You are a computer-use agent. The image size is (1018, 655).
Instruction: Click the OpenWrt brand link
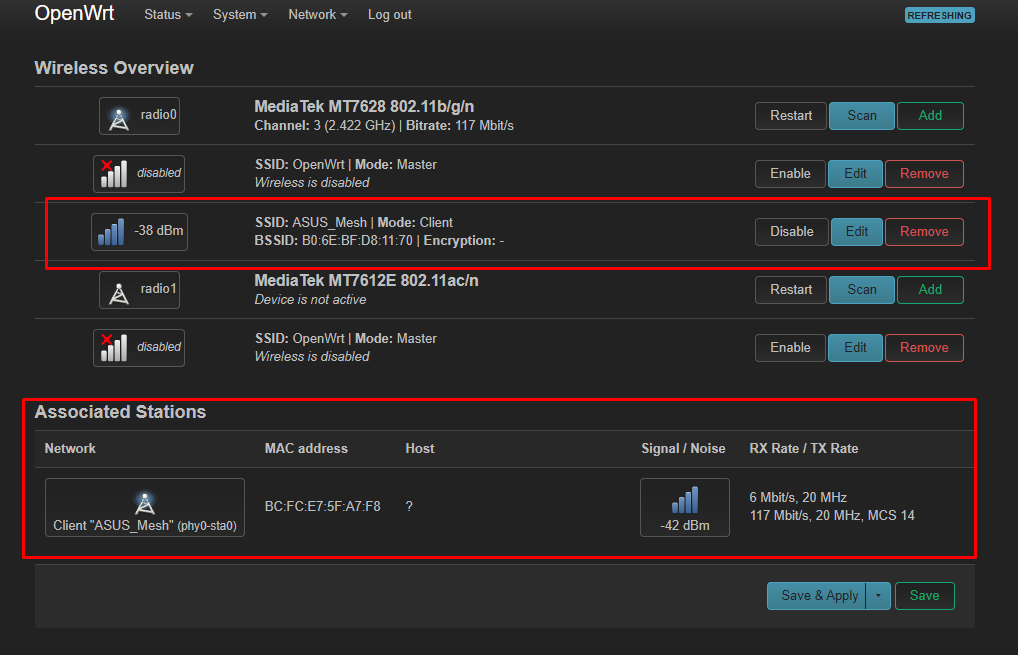coord(74,13)
